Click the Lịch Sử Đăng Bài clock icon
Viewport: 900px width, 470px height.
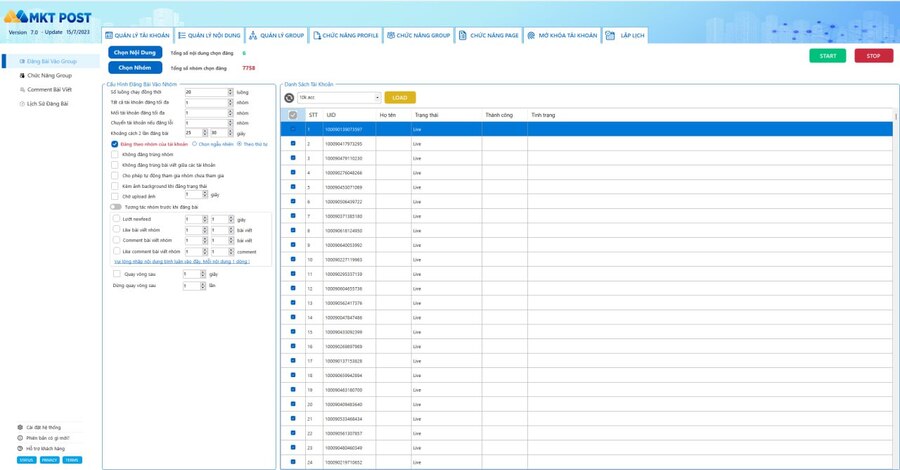[x=22, y=104]
